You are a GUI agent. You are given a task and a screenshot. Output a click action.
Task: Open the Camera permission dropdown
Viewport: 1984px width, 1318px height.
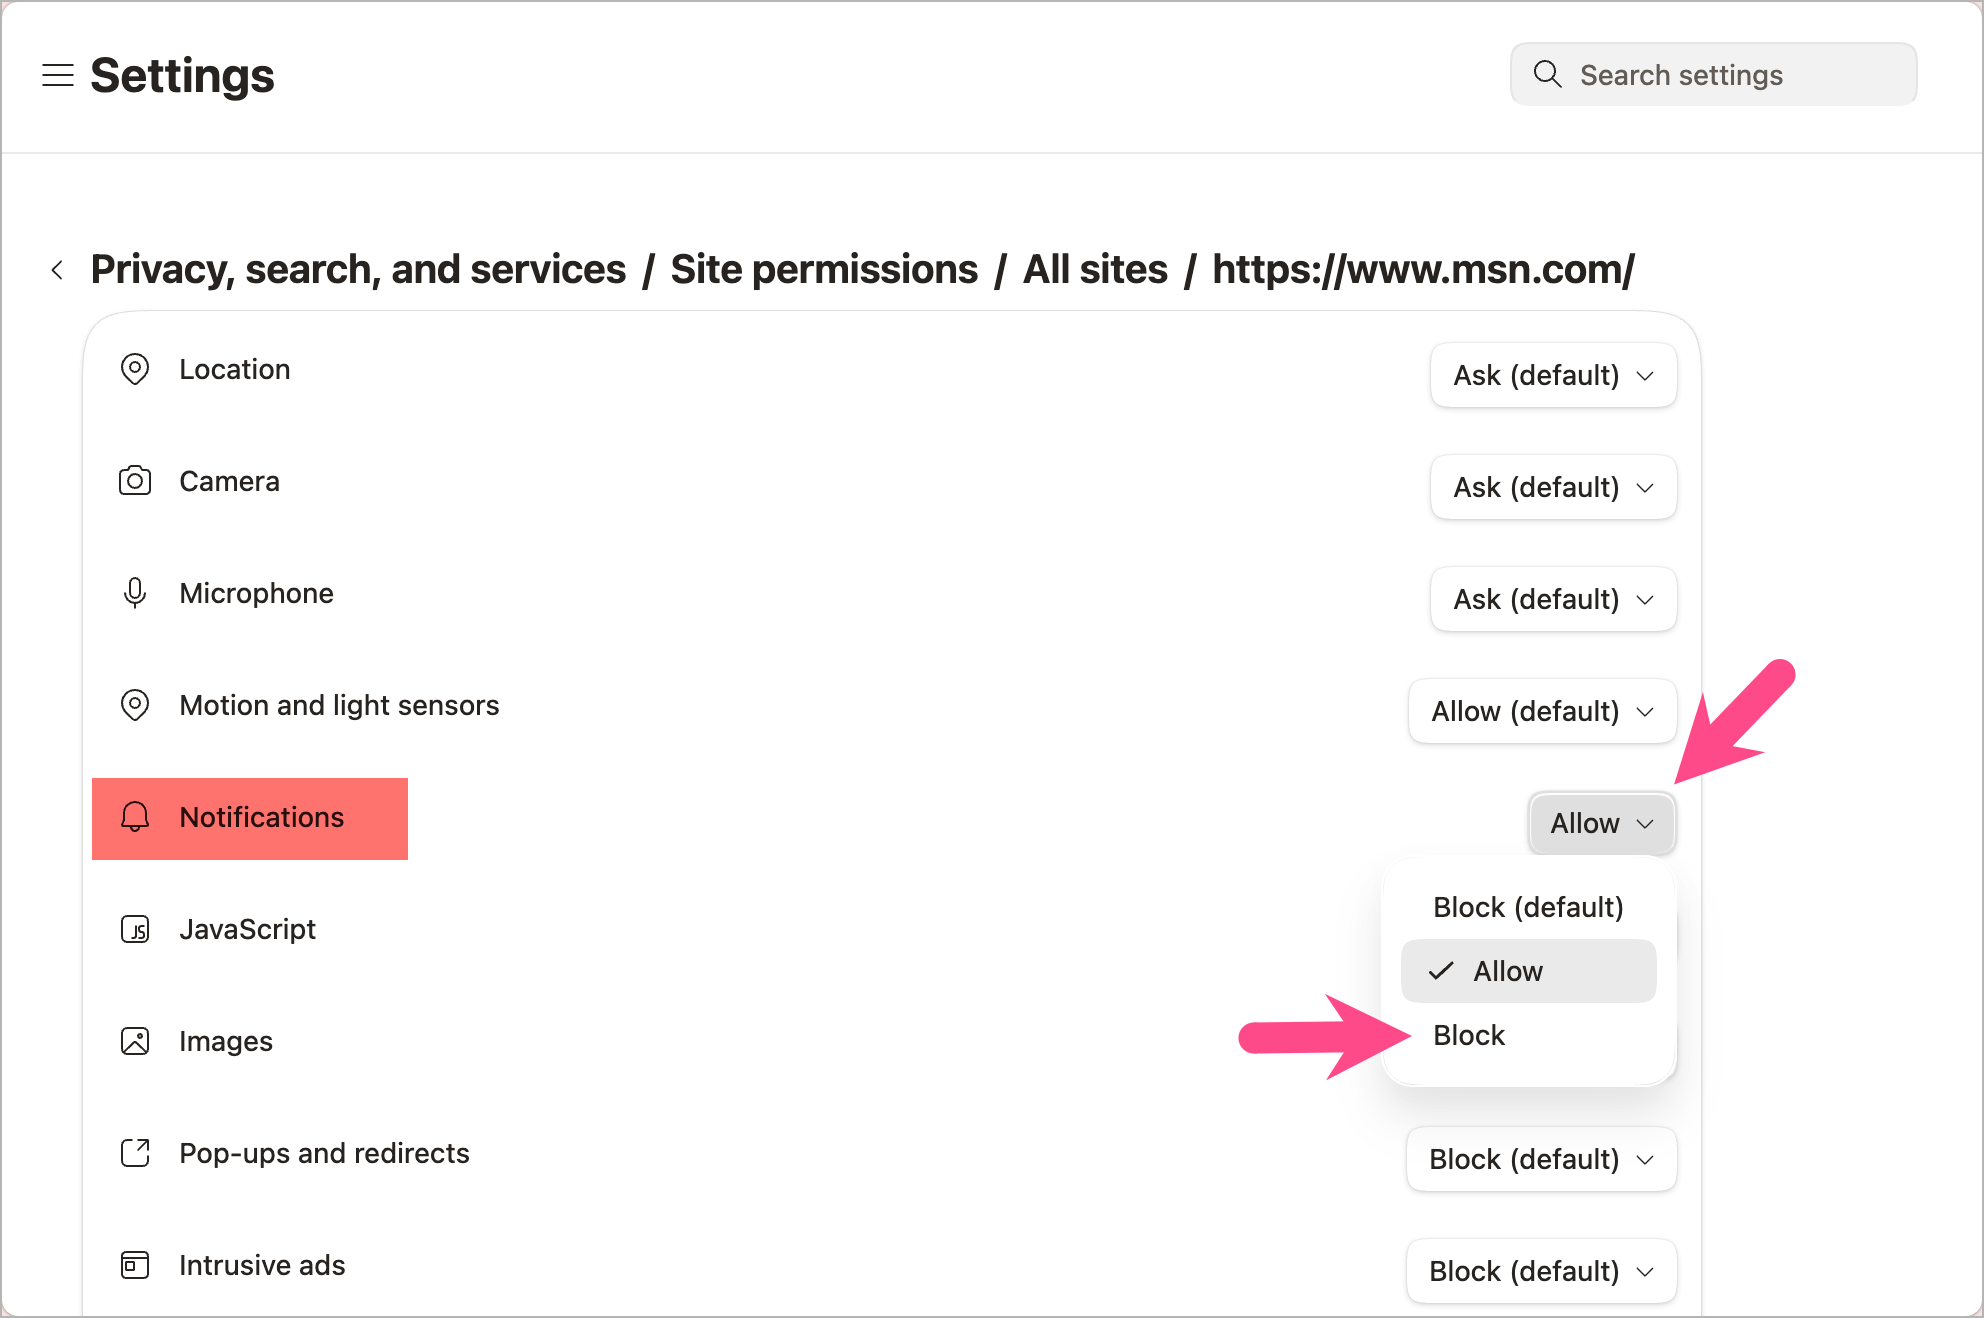pyautogui.click(x=1553, y=487)
